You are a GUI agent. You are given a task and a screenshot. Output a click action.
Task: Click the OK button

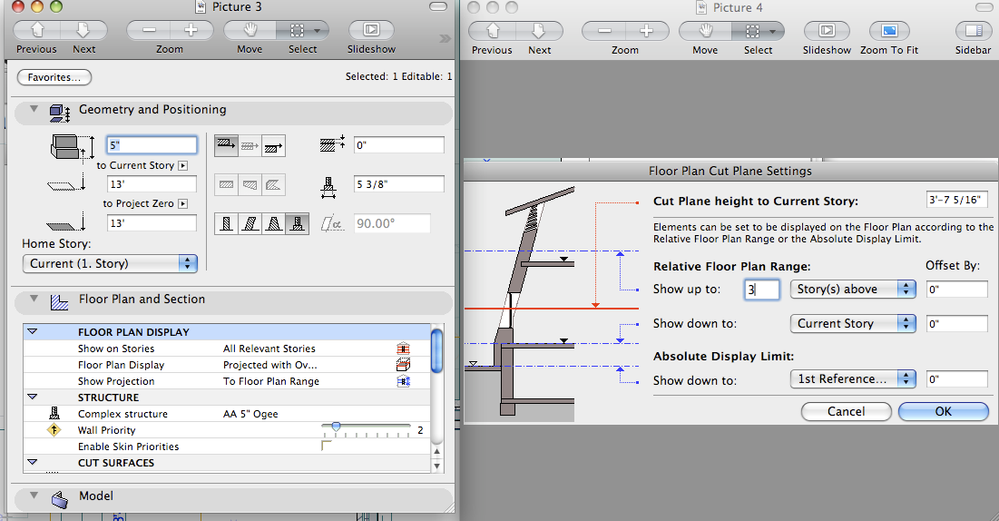[943, 411]
